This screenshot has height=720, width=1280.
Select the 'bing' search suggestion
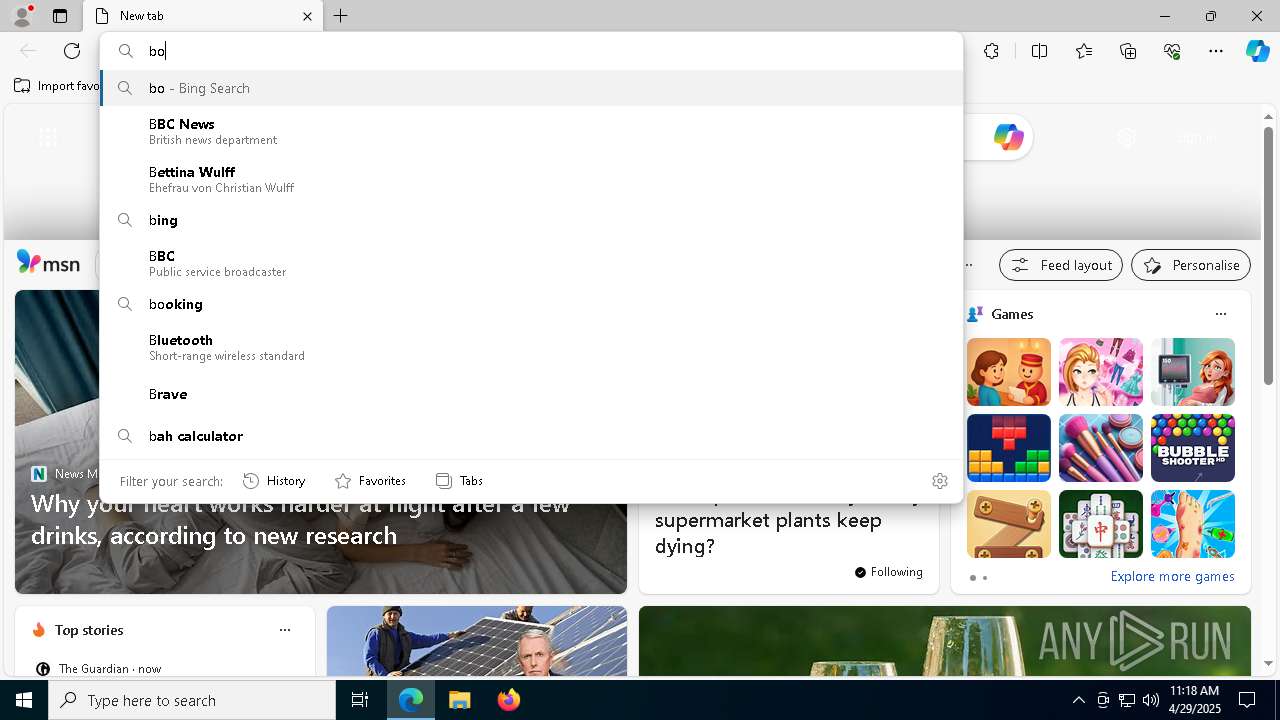[x=532, y=220]
